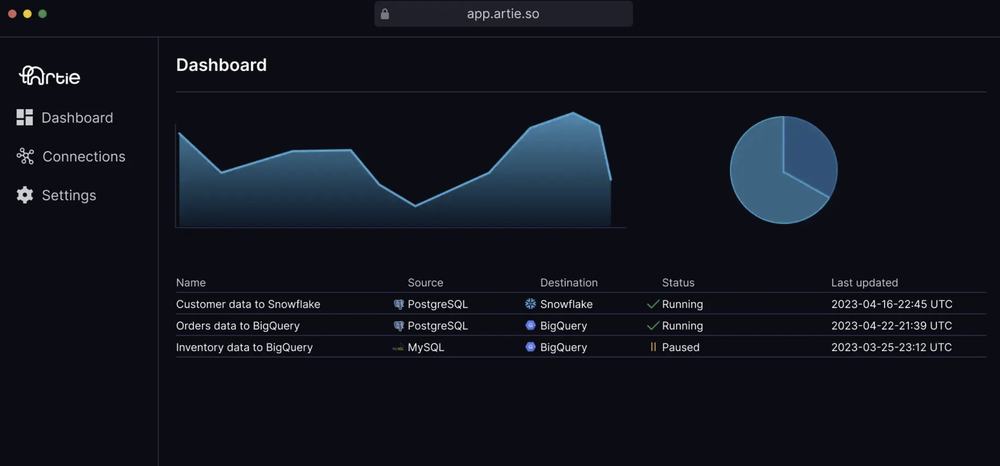Click the Dashboard page heading
This screenshot has width=1000, height=466.
[221, 65]
